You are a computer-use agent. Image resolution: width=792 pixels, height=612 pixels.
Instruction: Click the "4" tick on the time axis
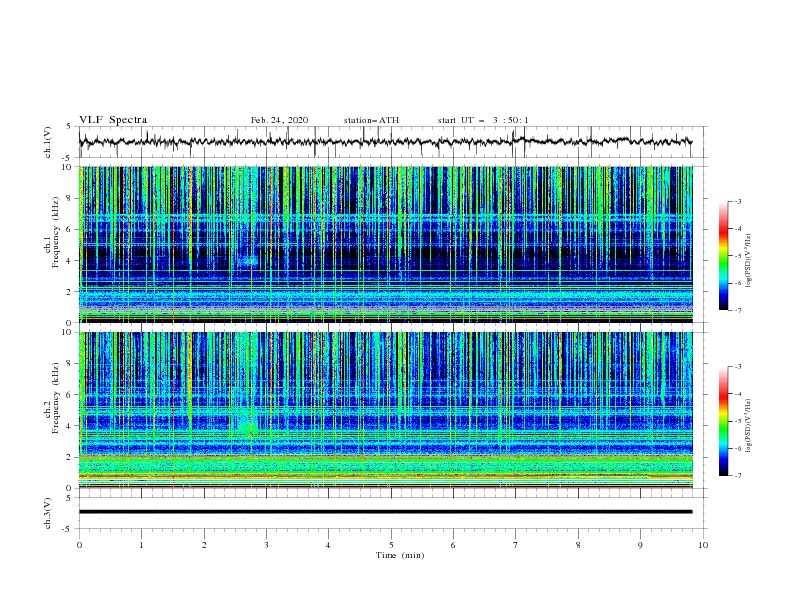pyautogui.click(x=328, y=545)
